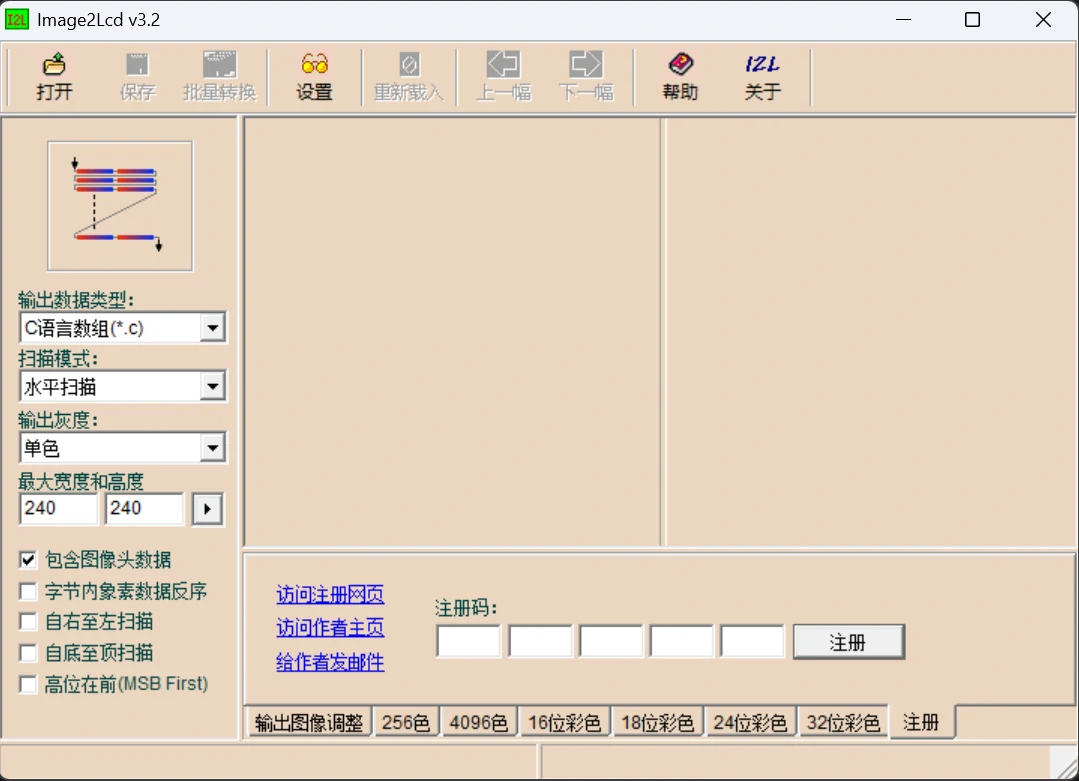This screenshot has height=781, width=1079.
Task: Click the scan direction preview thumbnail
Action: pos(120,205)
